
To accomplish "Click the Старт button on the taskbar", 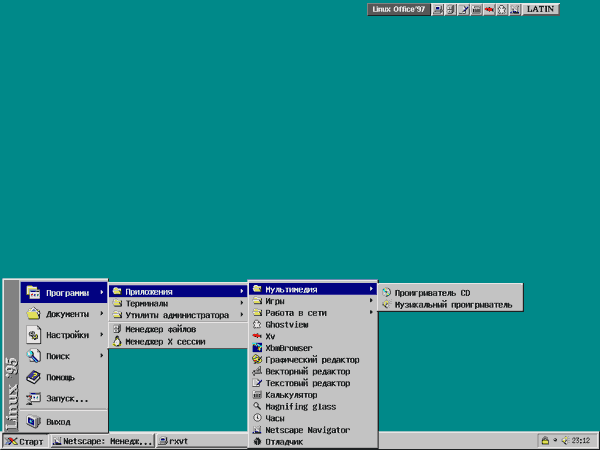I will click(x=25, y=441).
